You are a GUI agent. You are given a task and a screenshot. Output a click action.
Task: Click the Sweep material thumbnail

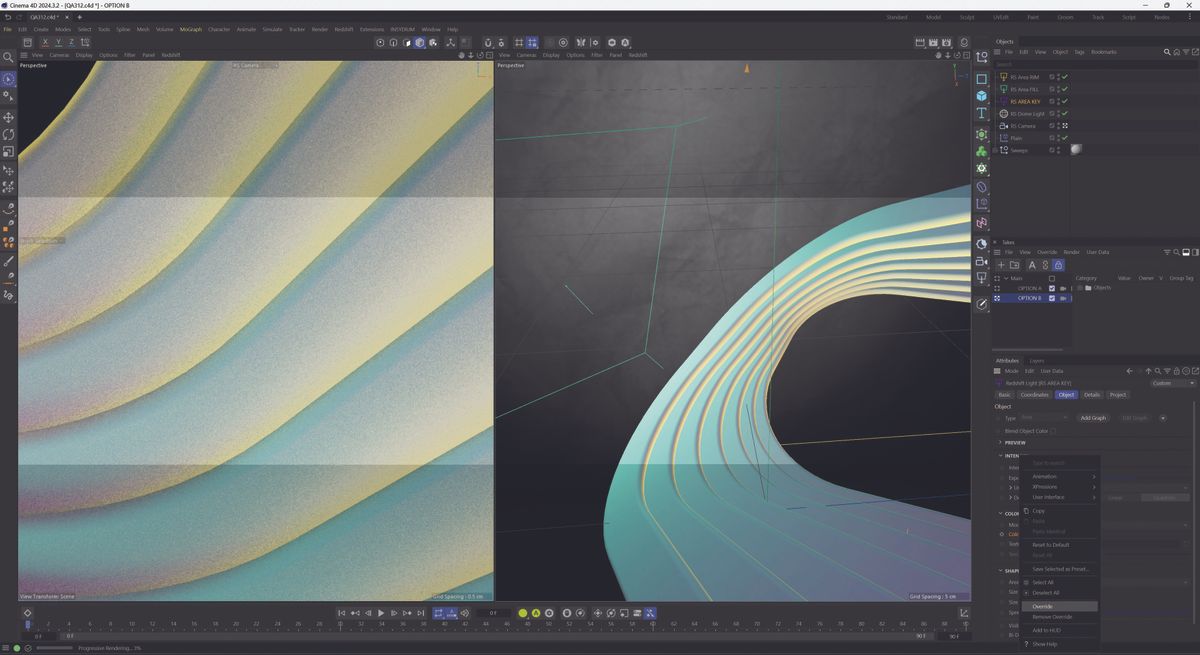coord(1076,149)
